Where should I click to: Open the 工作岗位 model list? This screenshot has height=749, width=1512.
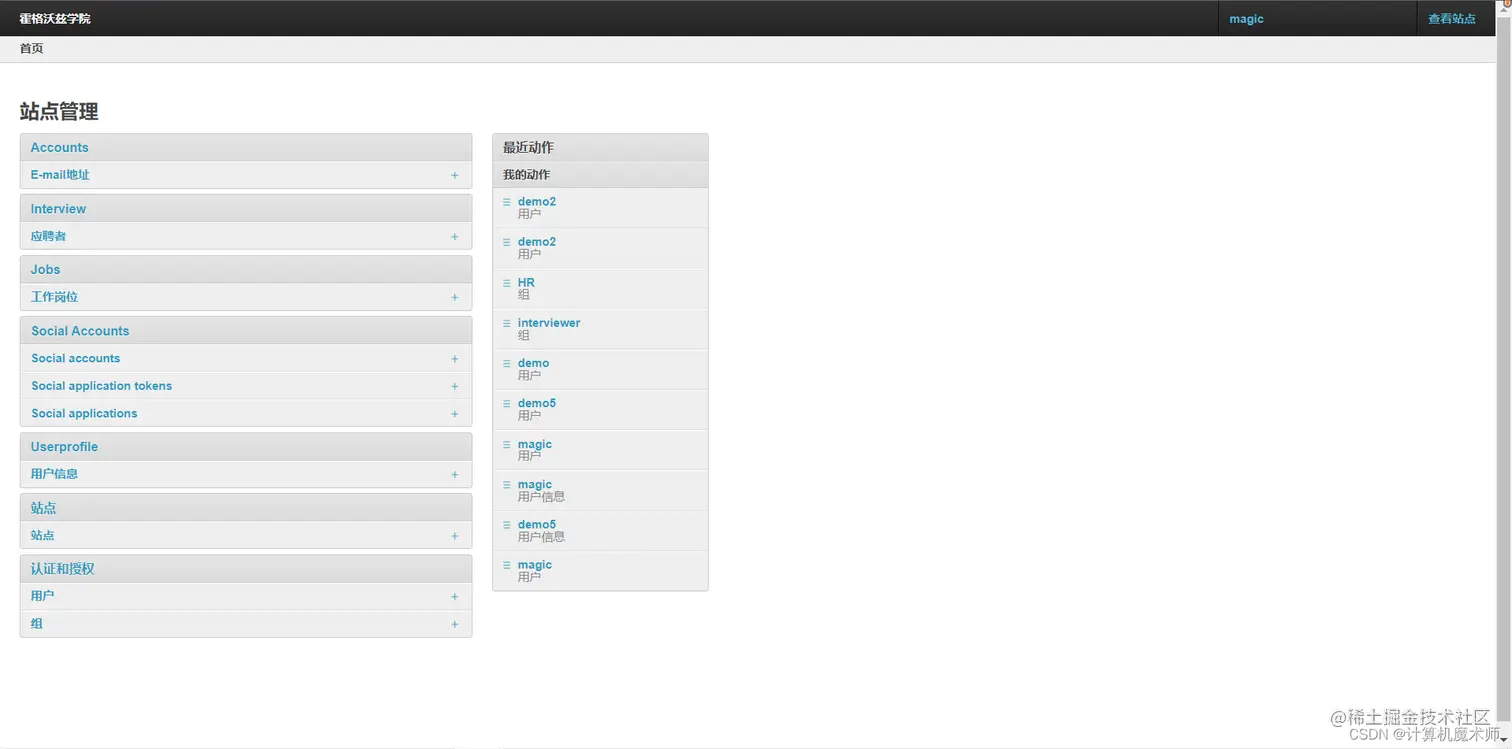(54, 297)
